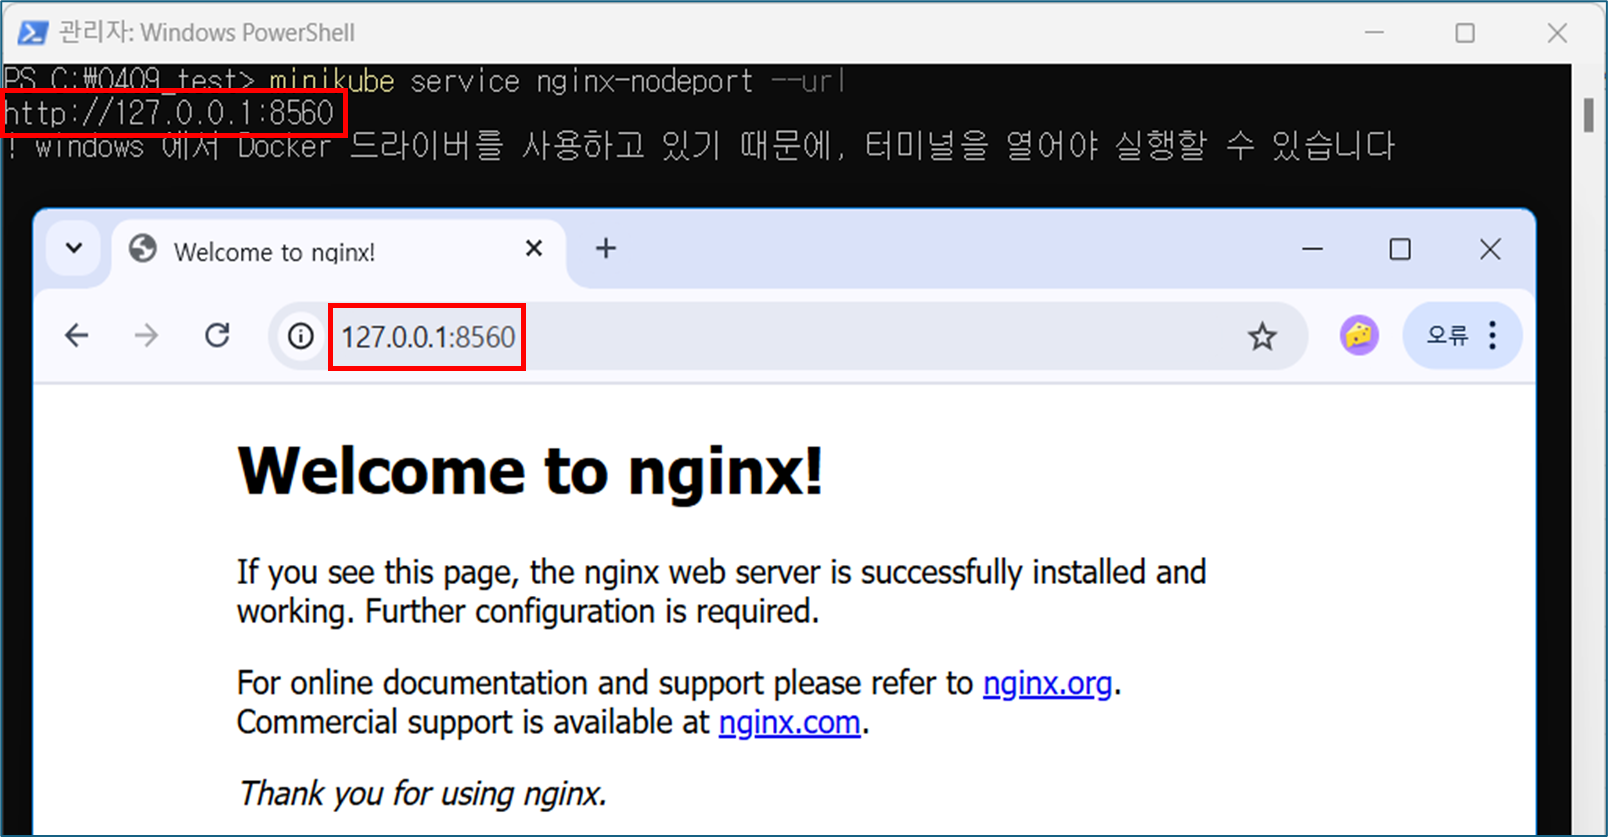The width and height of the screenshot is (1608, 837).
Task: Close the PowerShell window
Action: pyautogui.click(x=1557, y=33)
